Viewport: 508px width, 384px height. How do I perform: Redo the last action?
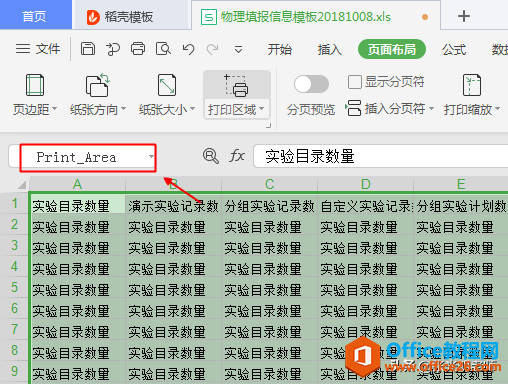tap(212, 49)
